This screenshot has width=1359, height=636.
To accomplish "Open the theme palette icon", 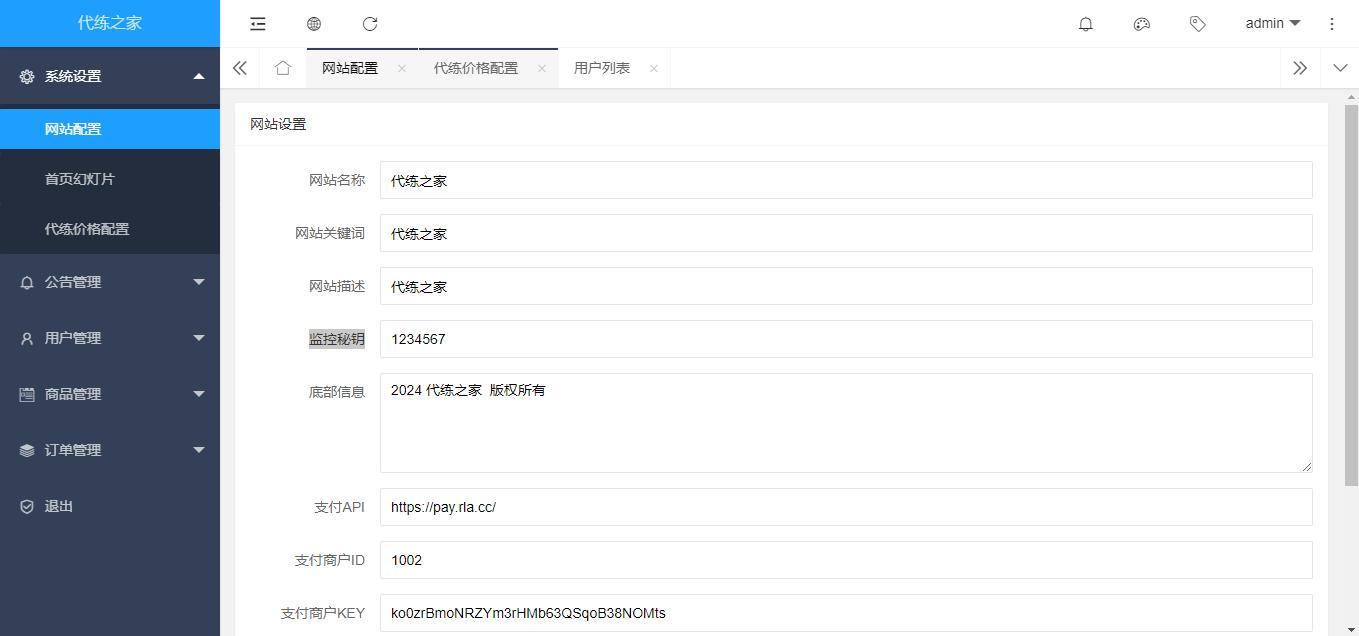I will (x=1142, y=24).
